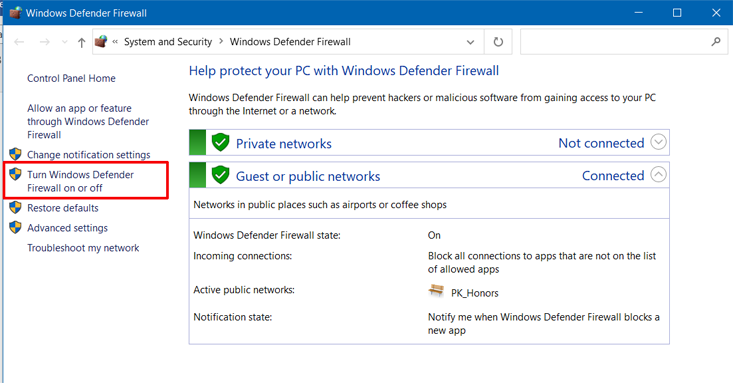Viewport: 733px width, 383px height.
Task: Click the System and Security breadcrumb
Action: coord(168,42)
